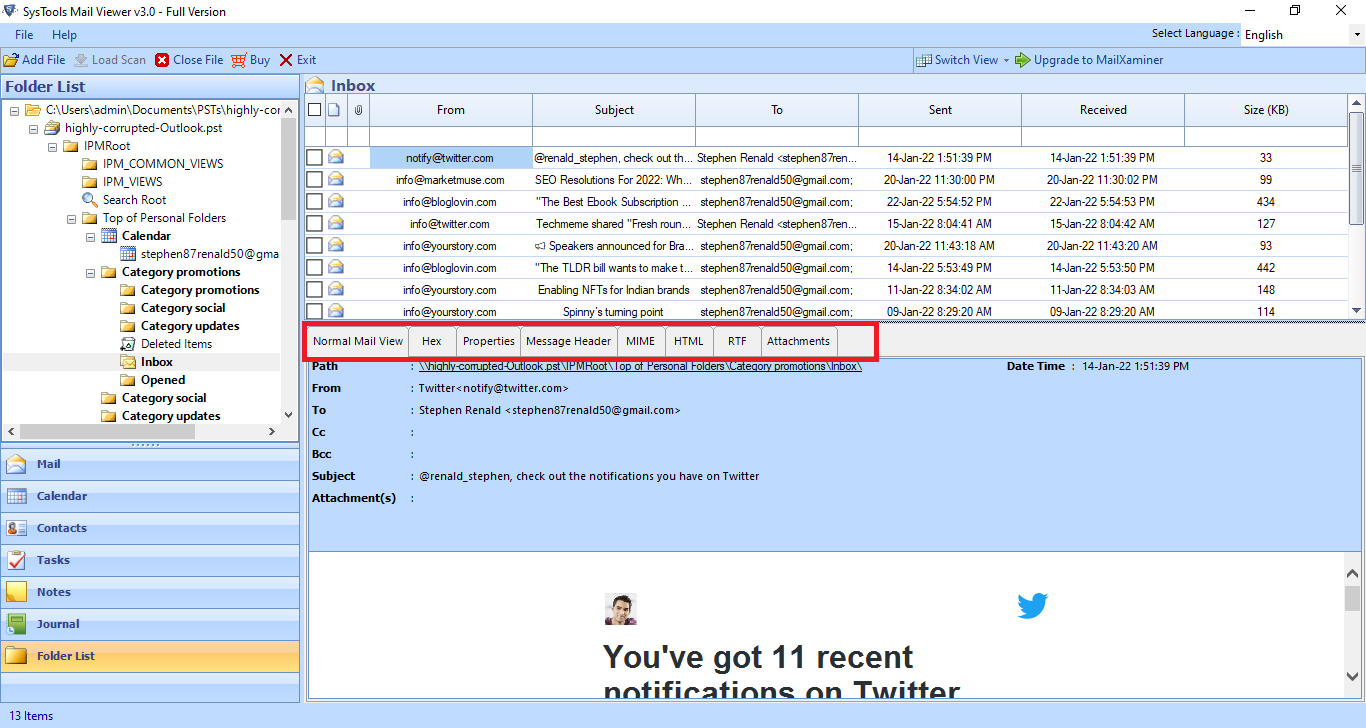
Task: Switch to the Attachments tab
Action: (799, 341)
